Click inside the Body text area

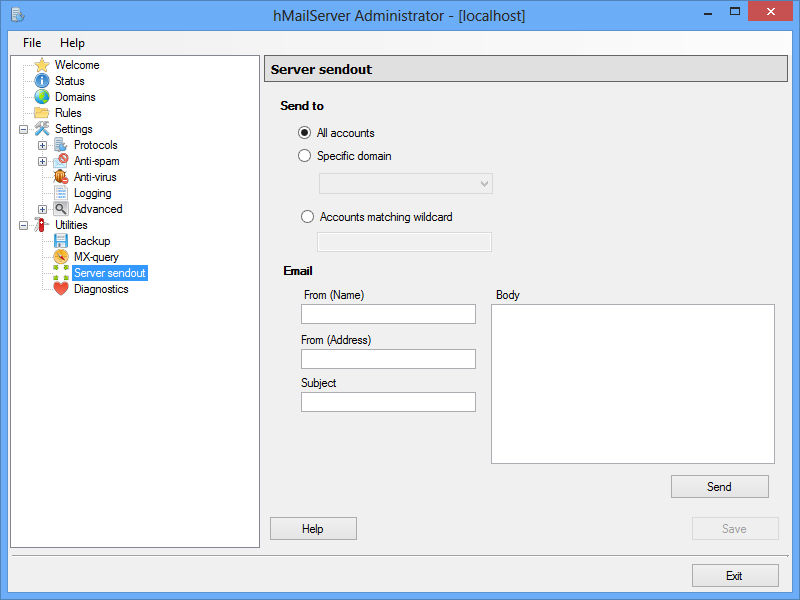pos(632,384)
